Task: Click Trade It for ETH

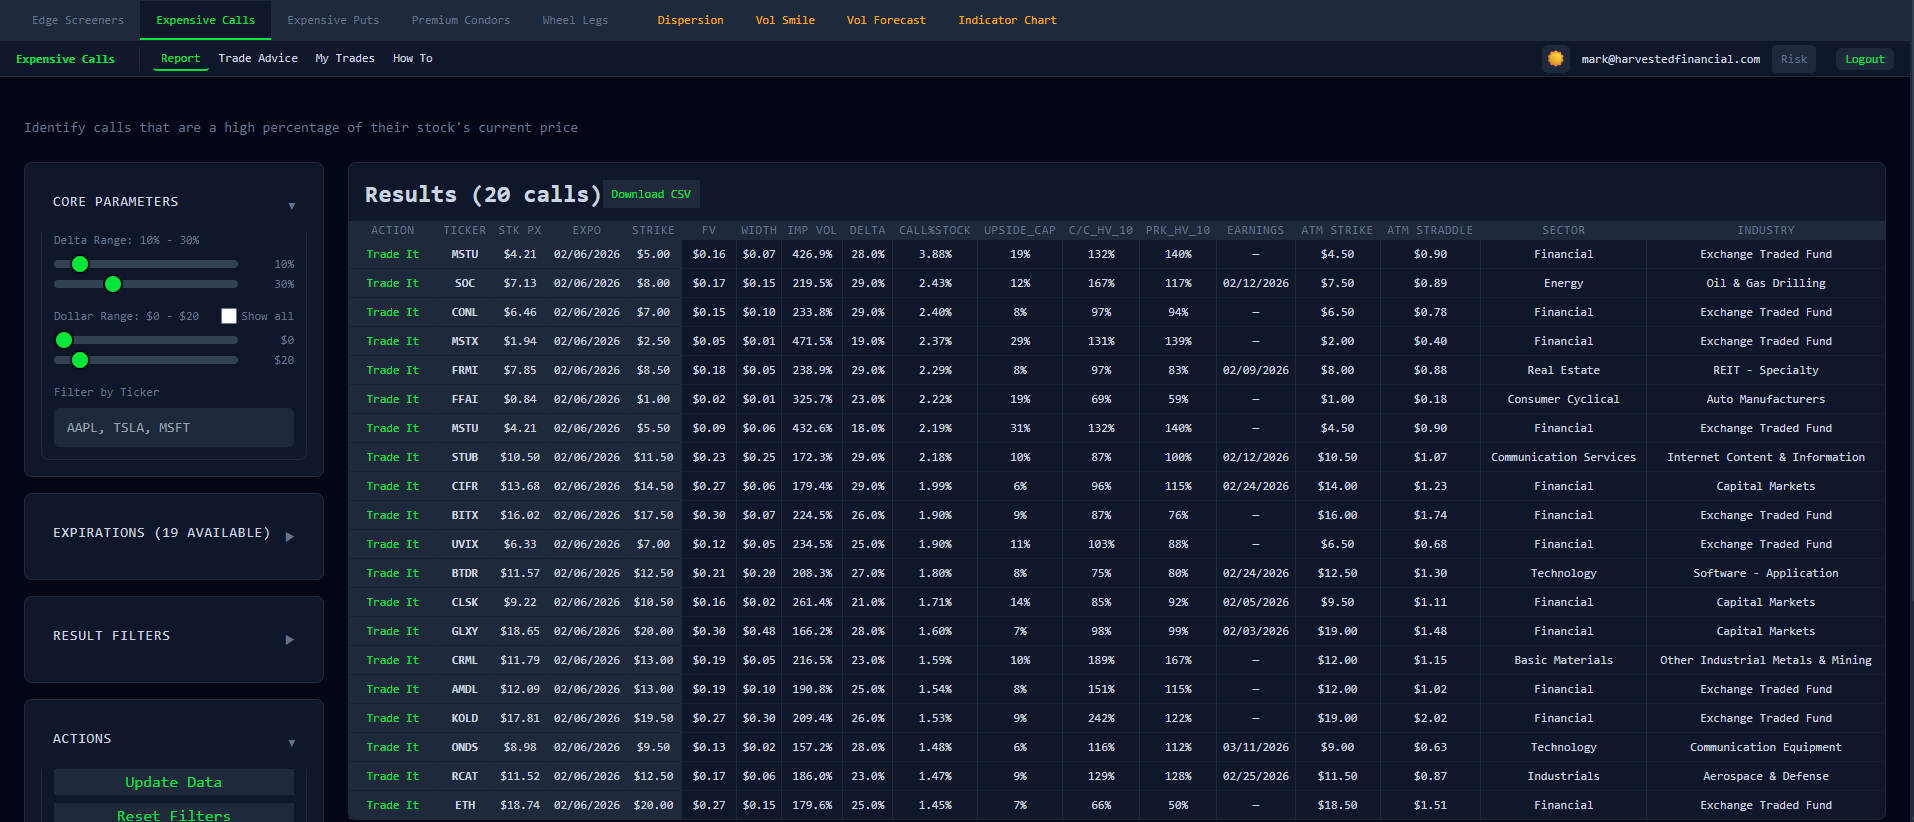Action: pyautogui.click(x=393, y=805)
